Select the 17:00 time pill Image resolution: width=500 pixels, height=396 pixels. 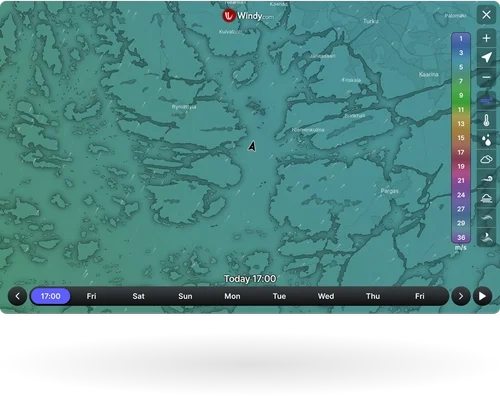pyautogui.click(x=50, y=296)
